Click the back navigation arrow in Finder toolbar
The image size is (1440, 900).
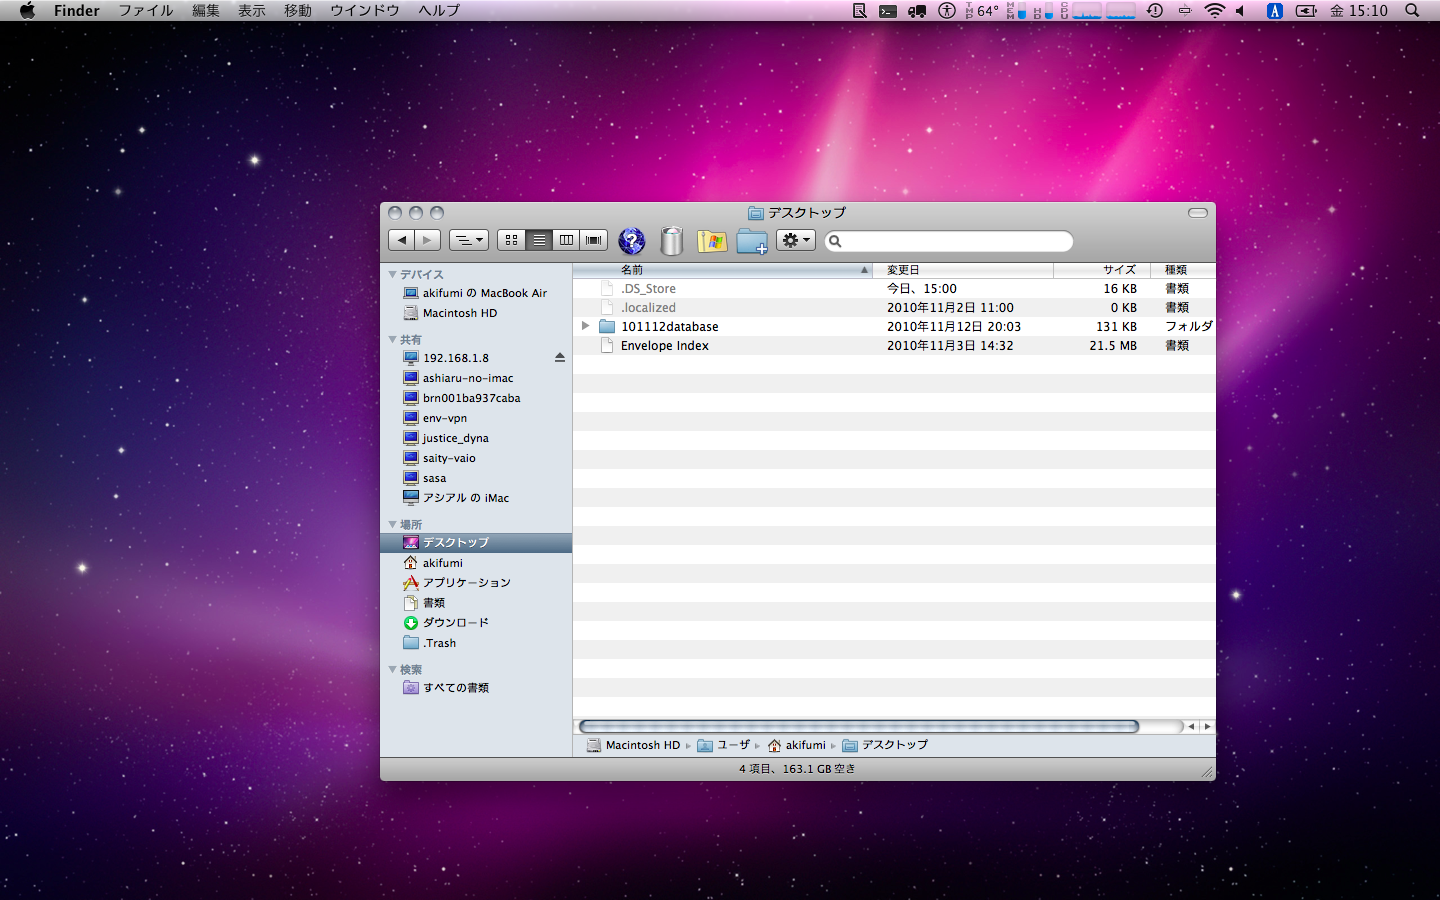[x=402, y=240]
